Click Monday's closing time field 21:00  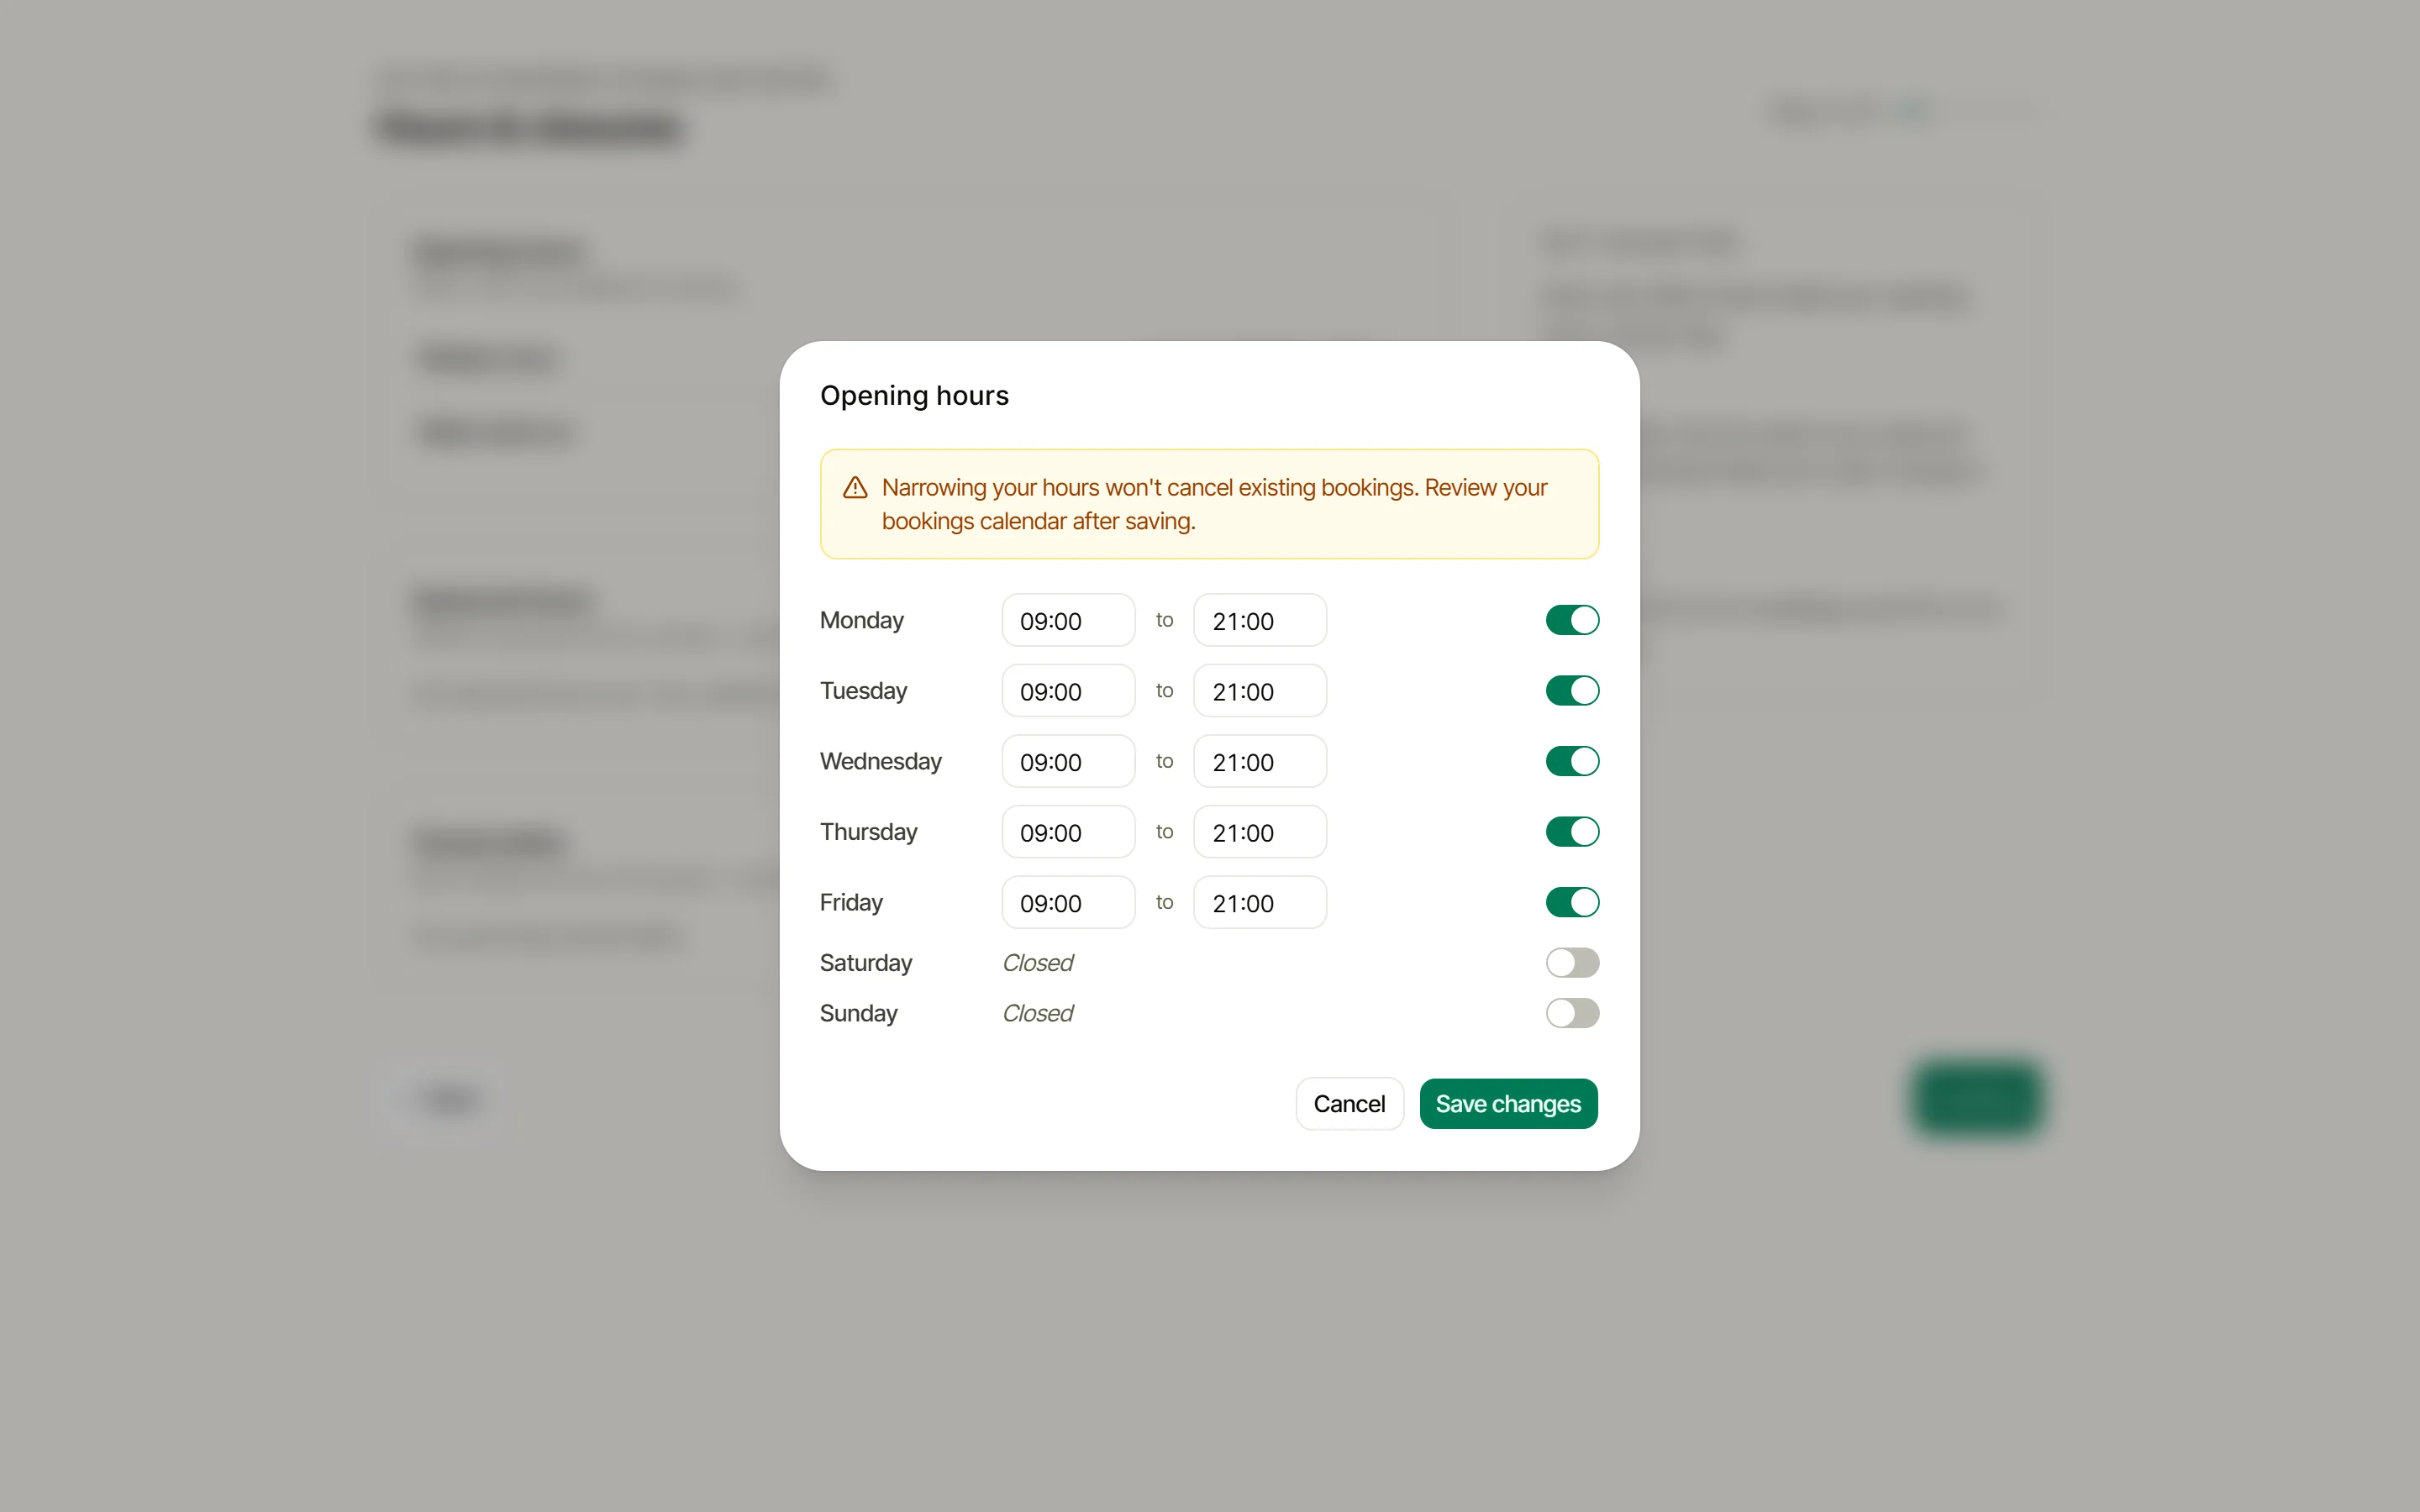[1260, 620]
